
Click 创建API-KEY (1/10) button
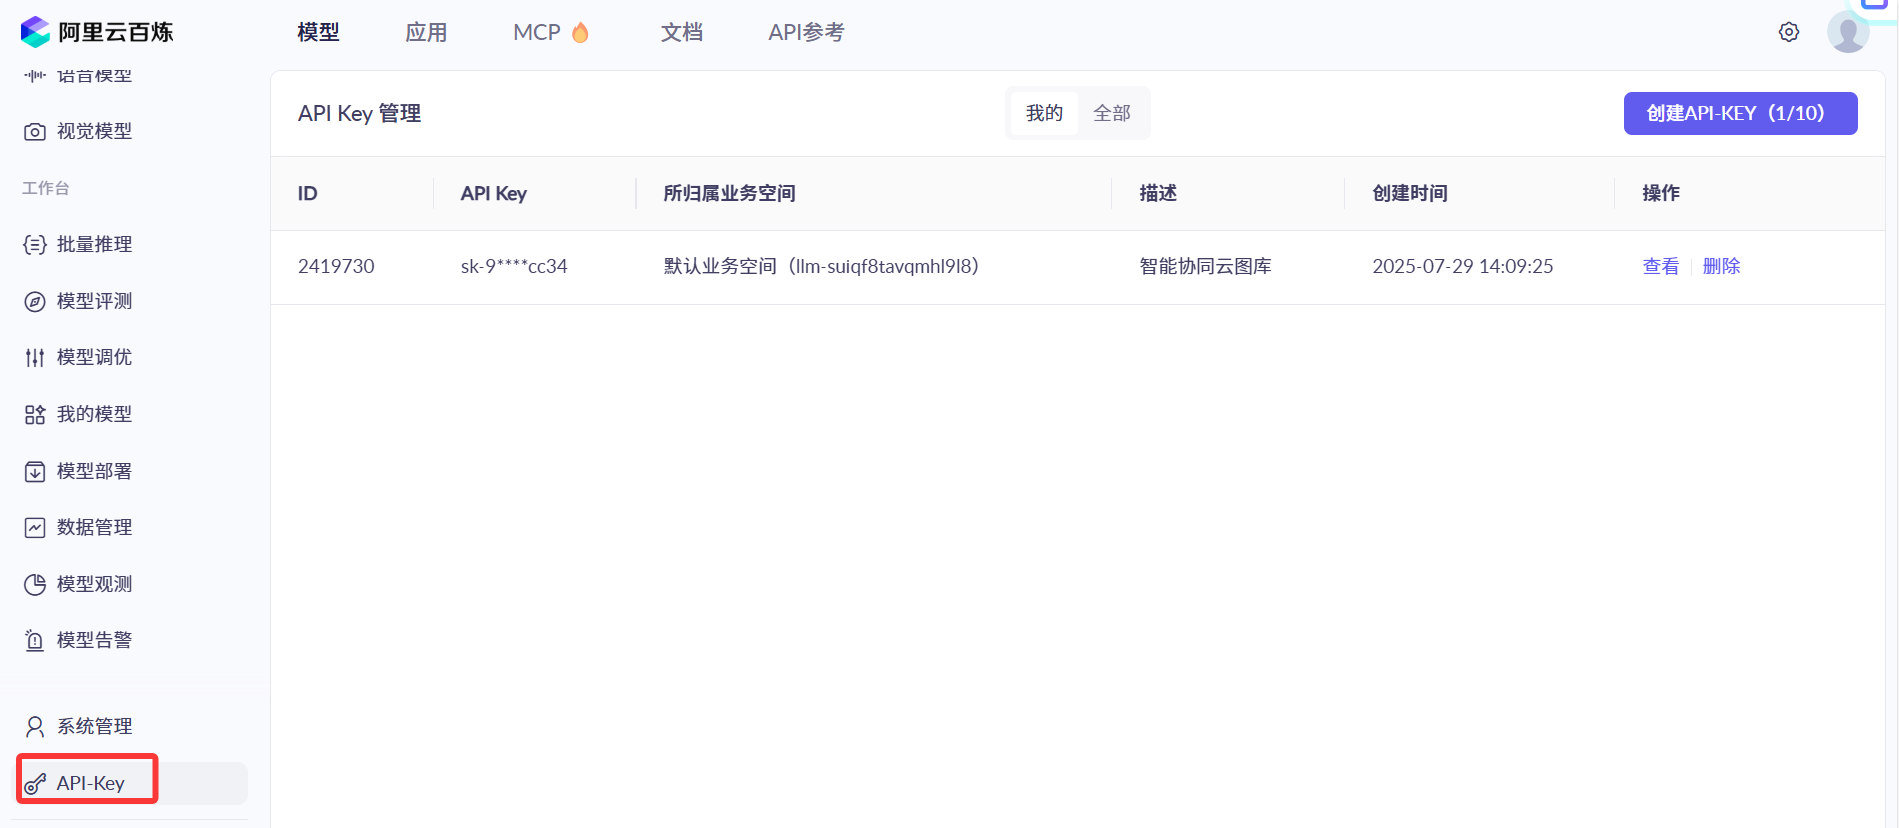coord(1740,113)
